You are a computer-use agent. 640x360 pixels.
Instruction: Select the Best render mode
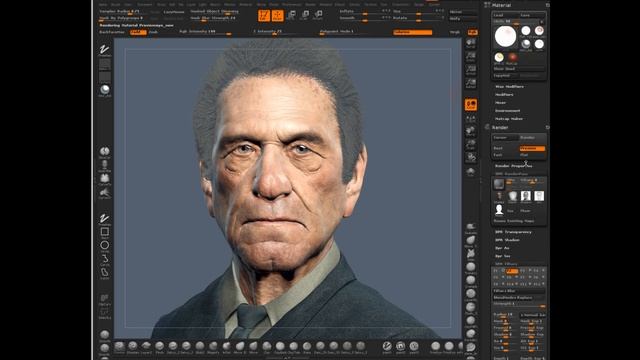point(505,149)
